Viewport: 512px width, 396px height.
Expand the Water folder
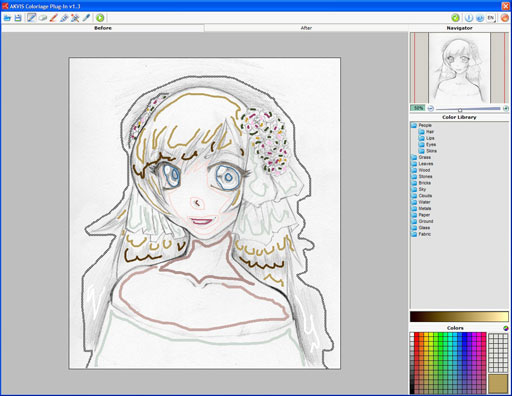[x=421, y=202]
